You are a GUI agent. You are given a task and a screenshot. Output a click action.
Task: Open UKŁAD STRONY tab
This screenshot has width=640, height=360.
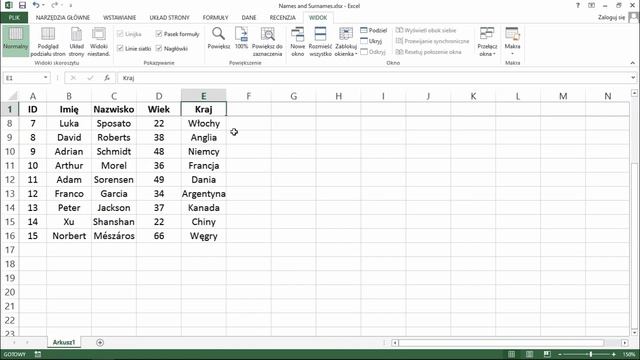(x=169, y=18)
